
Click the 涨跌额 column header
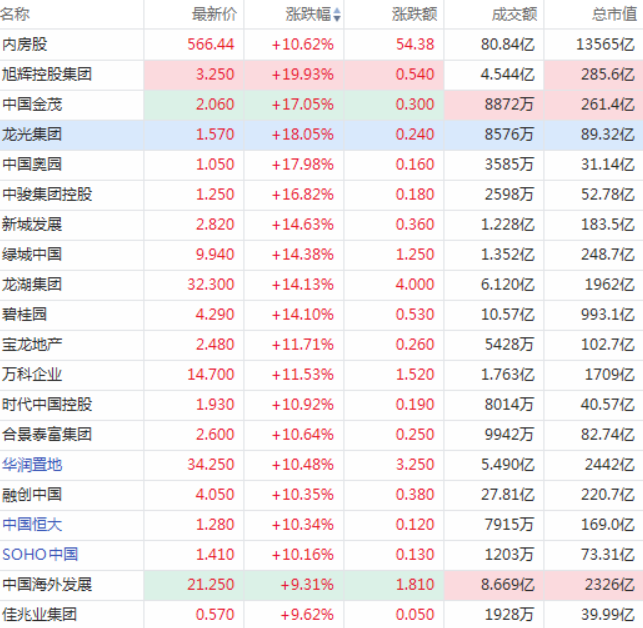415,14
